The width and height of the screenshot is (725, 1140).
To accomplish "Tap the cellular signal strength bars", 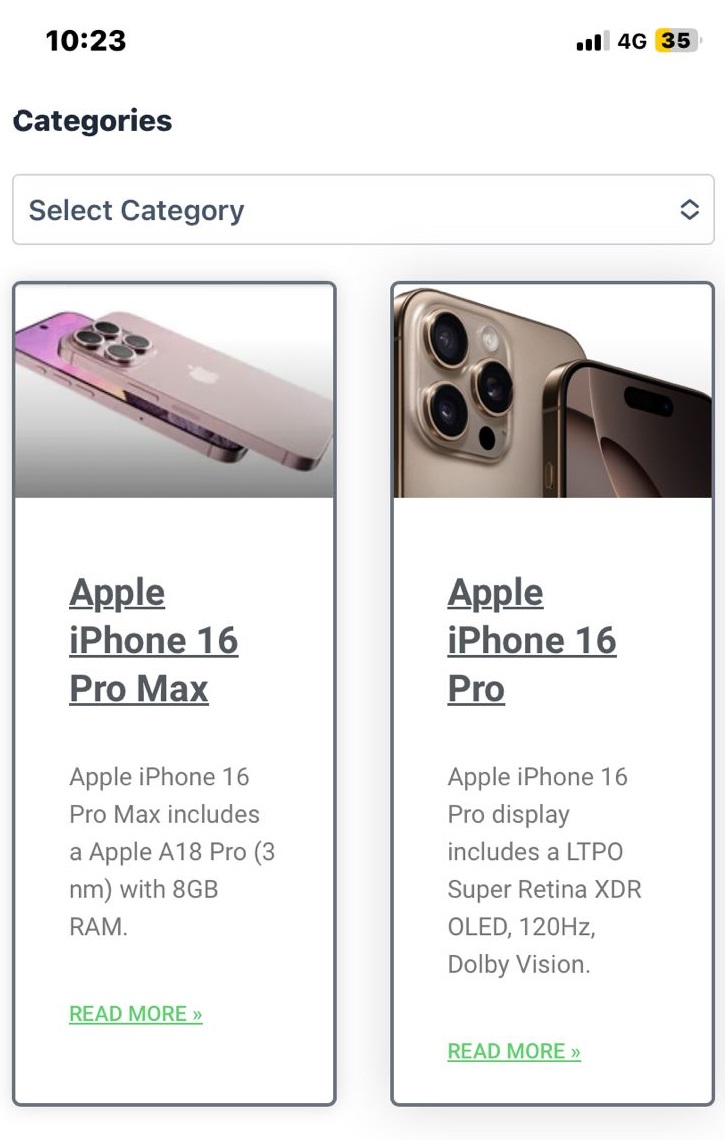I will click(592, 42).
